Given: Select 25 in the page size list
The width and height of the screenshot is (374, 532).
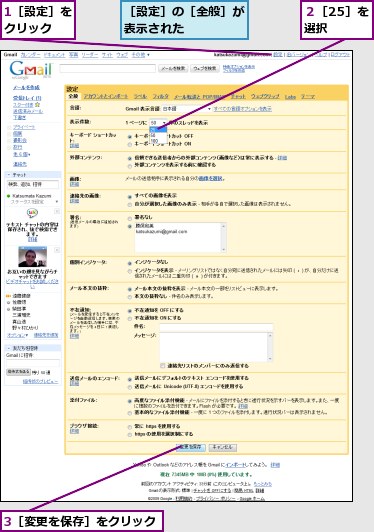Looking at the screenshot, I should (158, 130).
